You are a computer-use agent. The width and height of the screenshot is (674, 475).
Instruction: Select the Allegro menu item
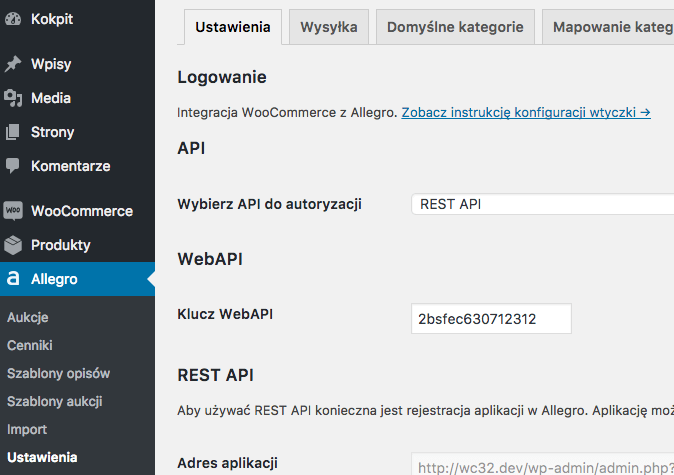click(x=77, y=279)
